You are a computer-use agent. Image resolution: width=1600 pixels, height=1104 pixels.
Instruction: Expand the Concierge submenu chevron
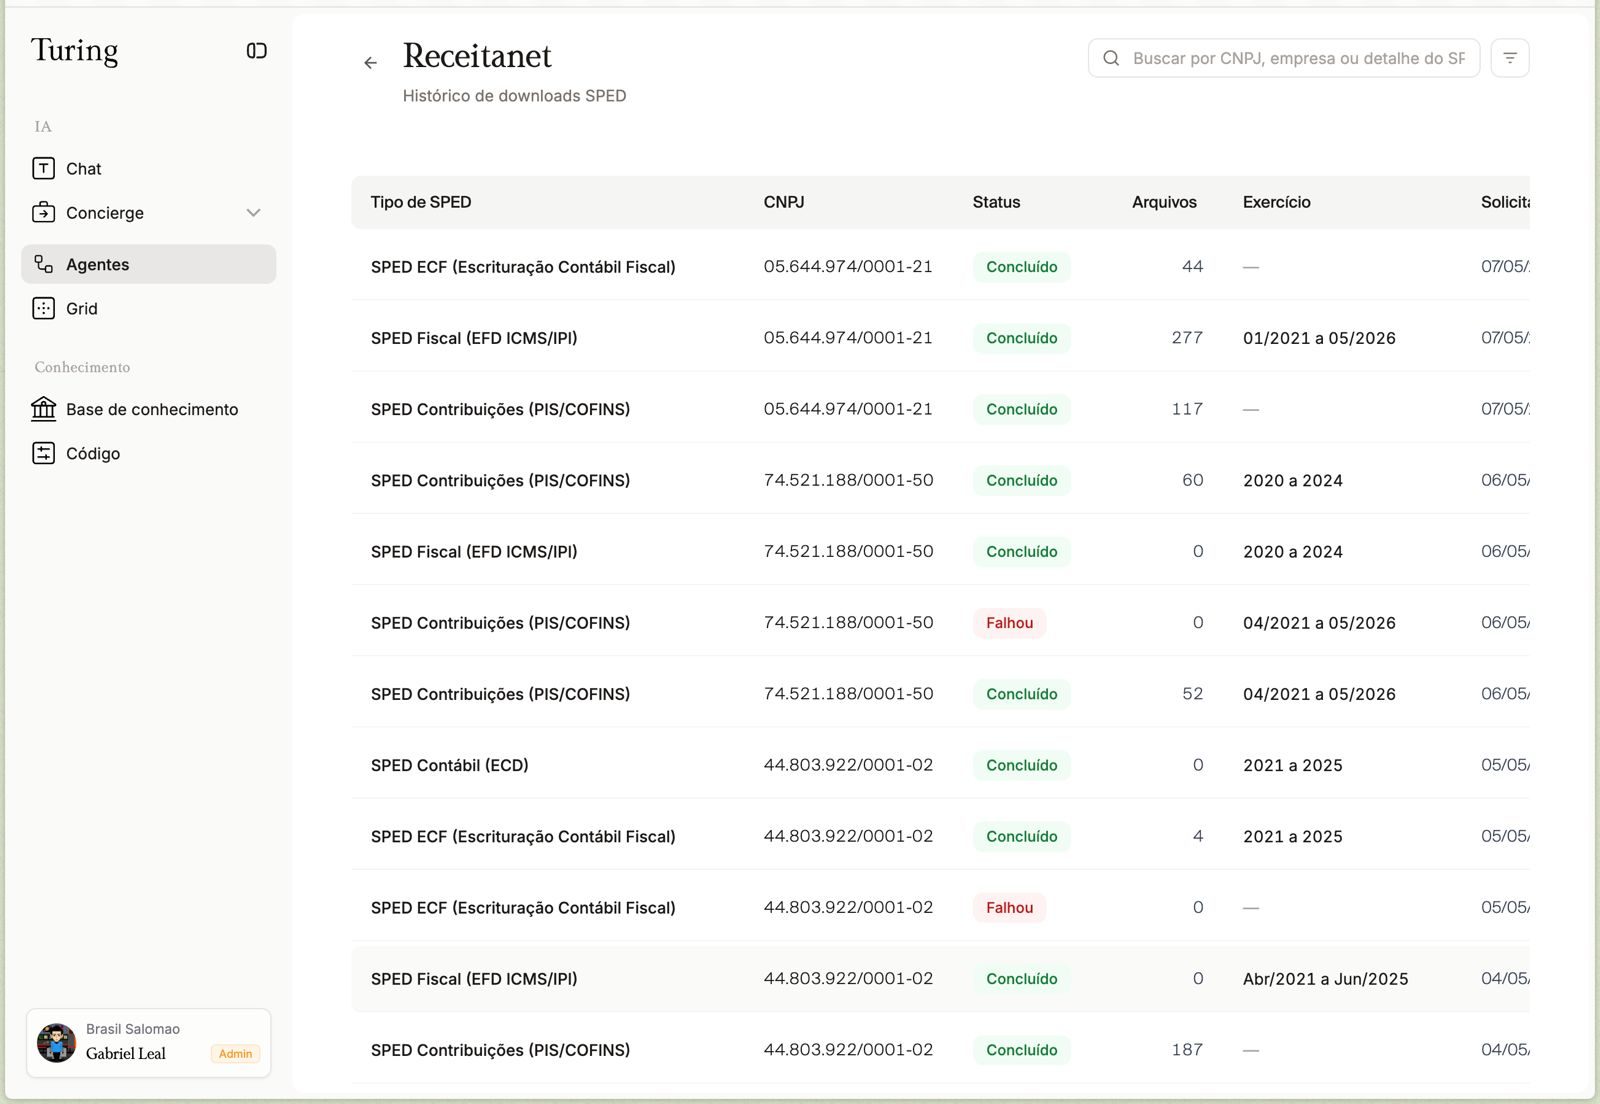click(253, 213)
